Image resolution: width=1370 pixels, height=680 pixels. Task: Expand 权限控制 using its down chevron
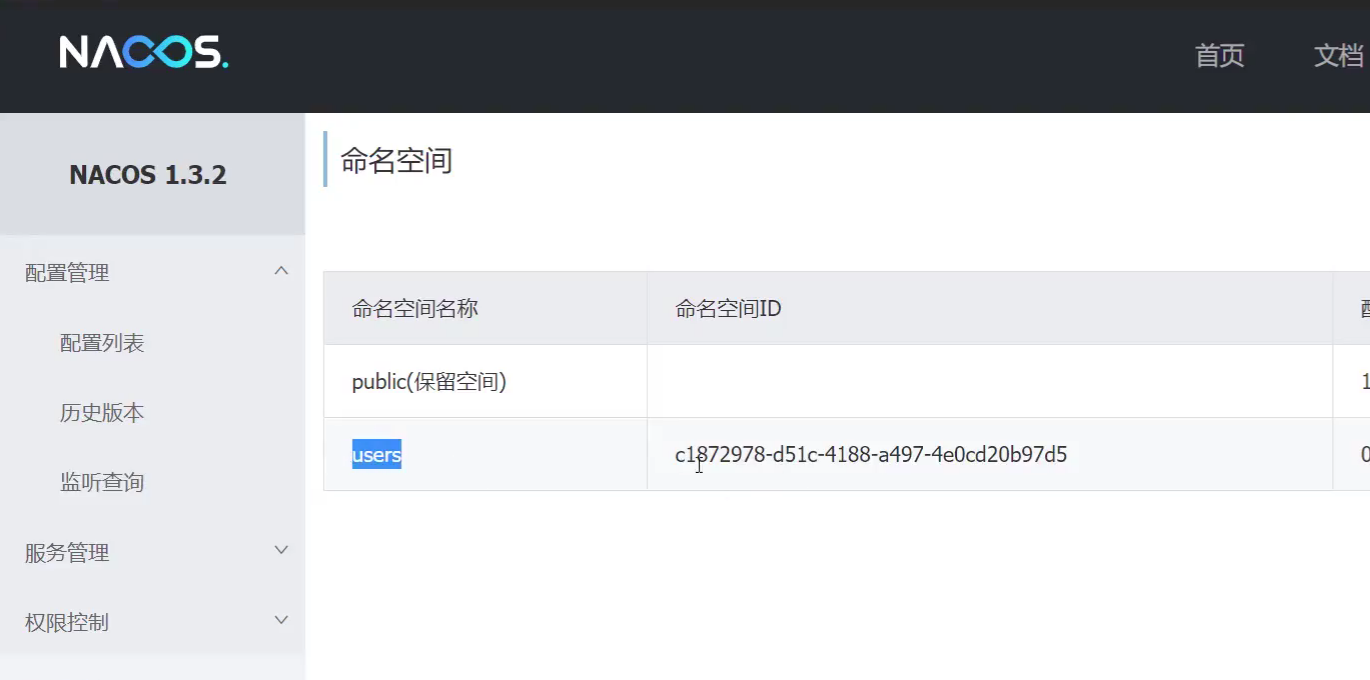pos(281,620)
